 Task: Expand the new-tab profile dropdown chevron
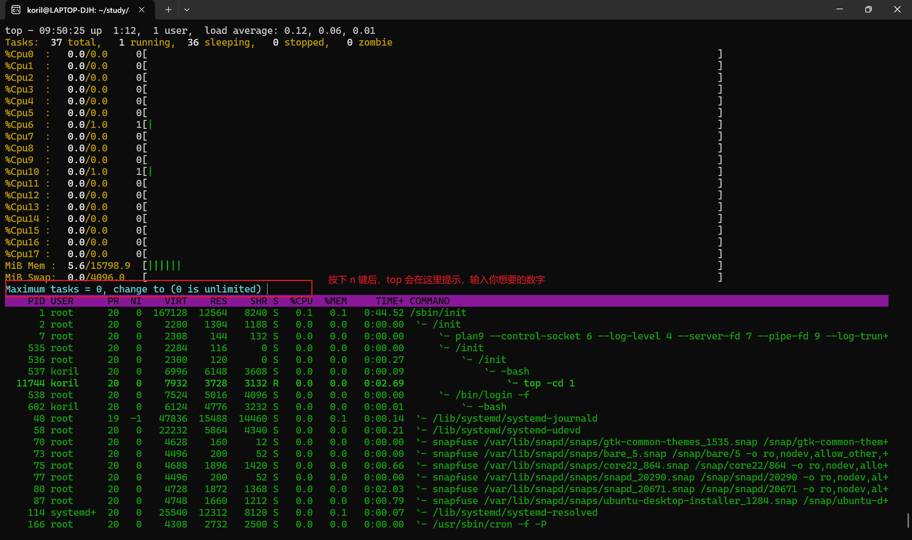point(187,10)
